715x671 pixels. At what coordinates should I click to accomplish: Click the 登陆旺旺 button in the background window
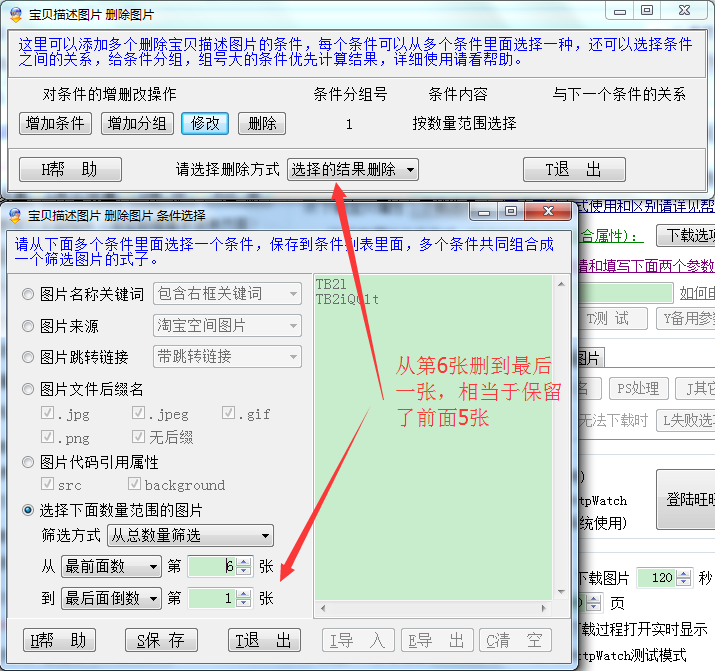(x=690, y=500)
